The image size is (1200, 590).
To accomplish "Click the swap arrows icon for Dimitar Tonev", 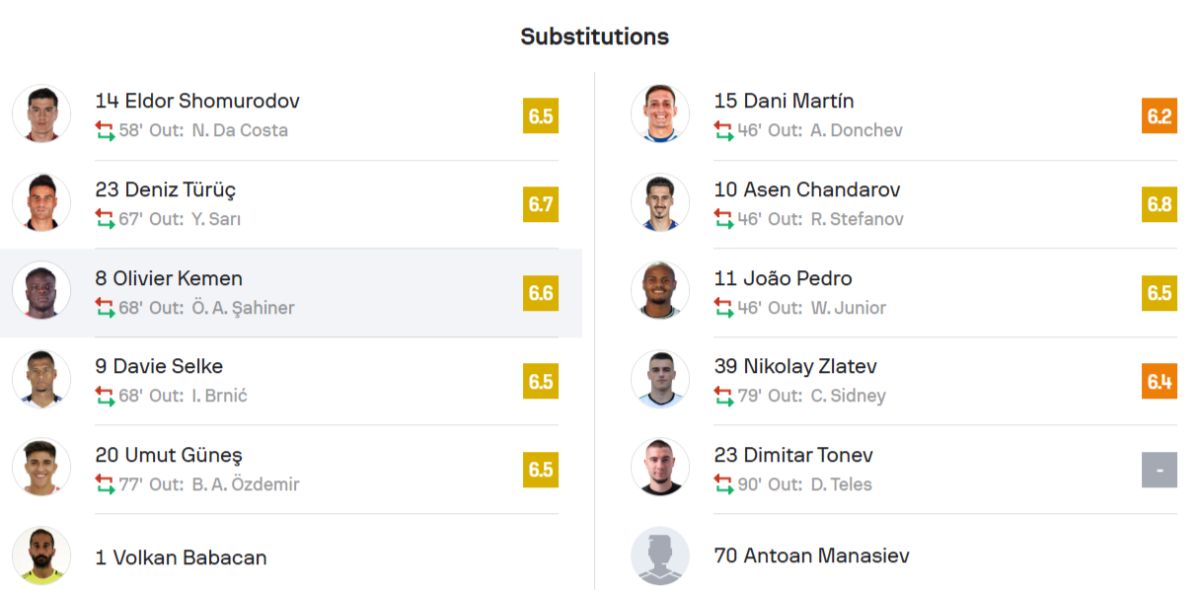I will [724, 484].
